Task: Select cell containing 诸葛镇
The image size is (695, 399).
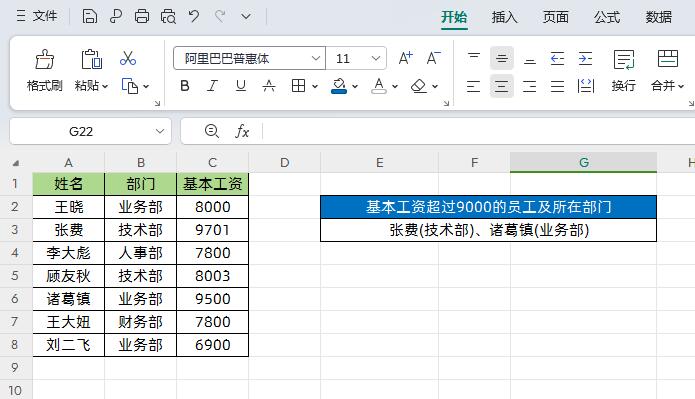Action: [x=69, y=299]
